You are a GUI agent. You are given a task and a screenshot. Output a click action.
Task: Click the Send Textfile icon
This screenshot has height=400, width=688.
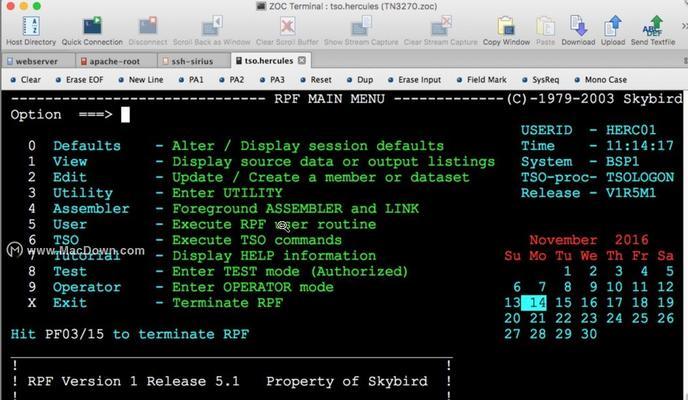(653, 26)
